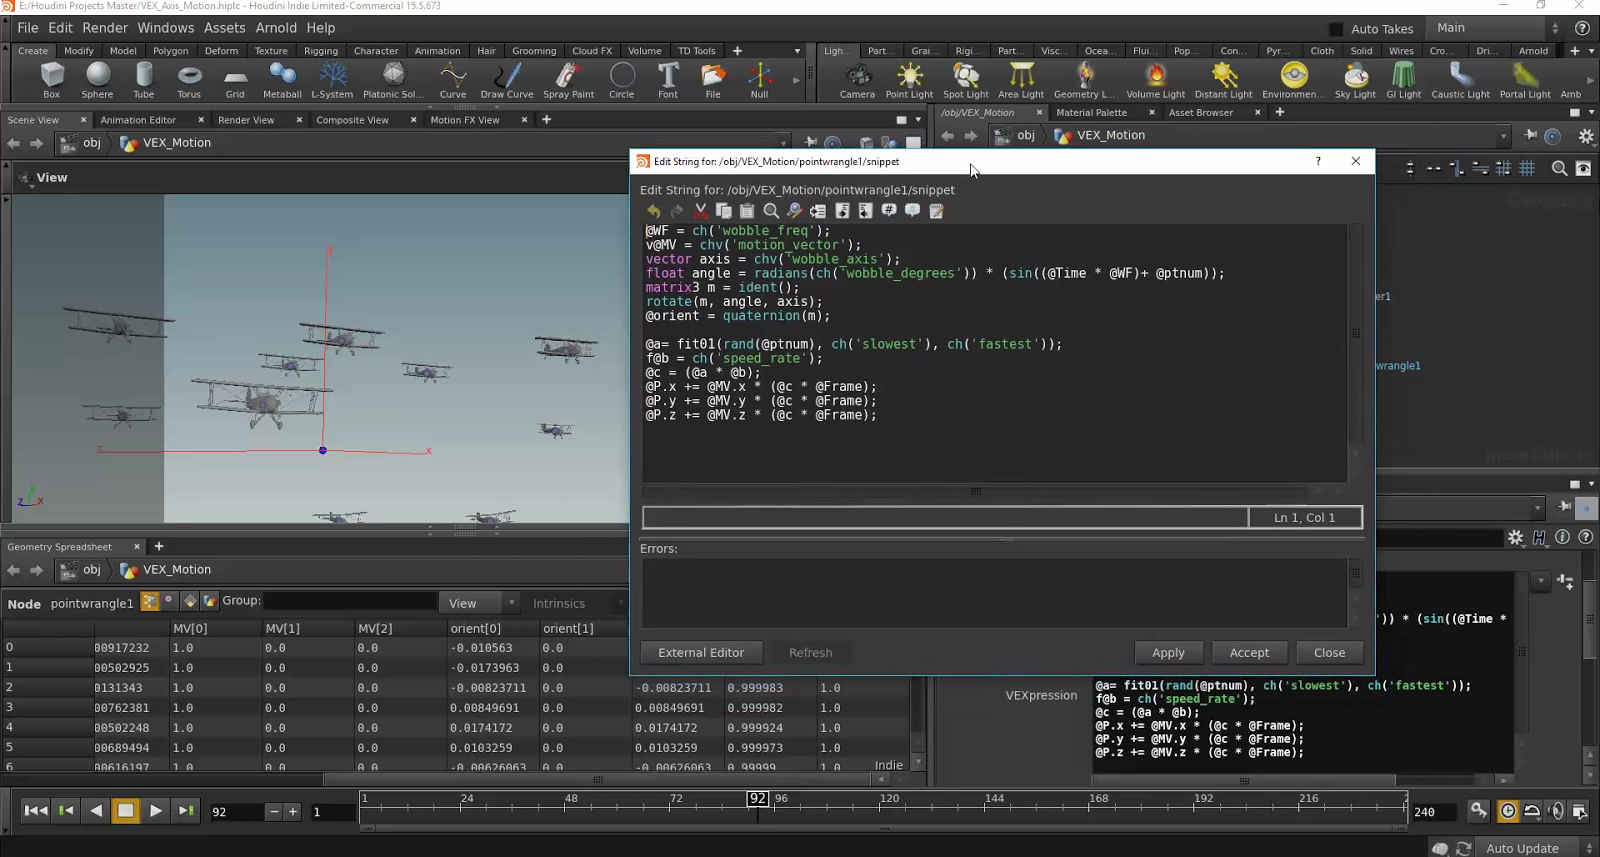Click the Comment (#) icon in Edit String toolbar
This screenshot has width=1600, height=857.
(889, 211)
